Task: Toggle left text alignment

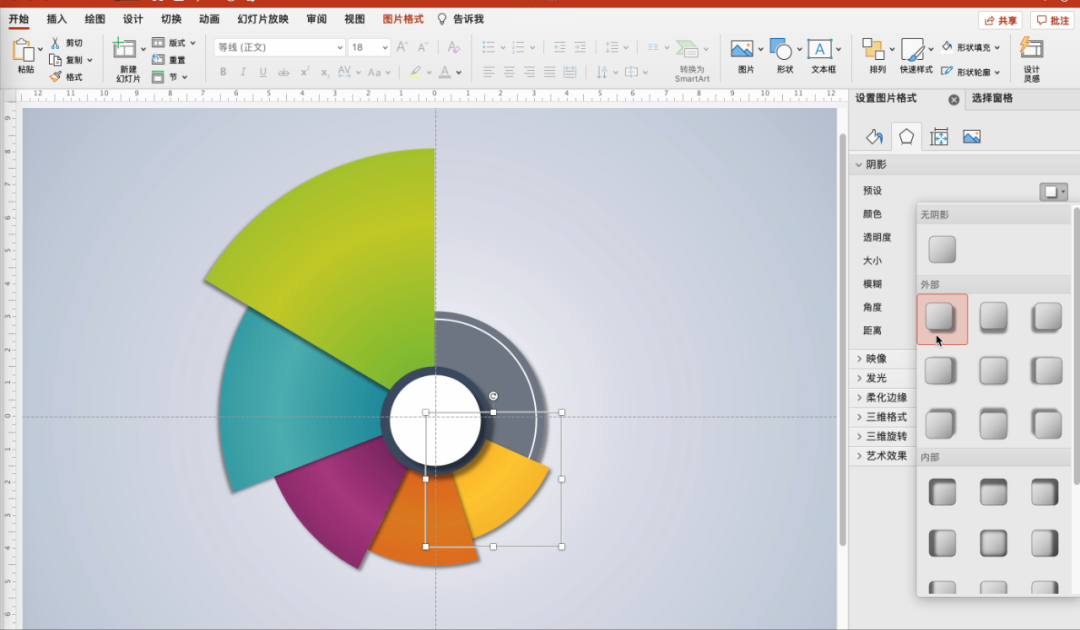Action: [x=488, y=72]
